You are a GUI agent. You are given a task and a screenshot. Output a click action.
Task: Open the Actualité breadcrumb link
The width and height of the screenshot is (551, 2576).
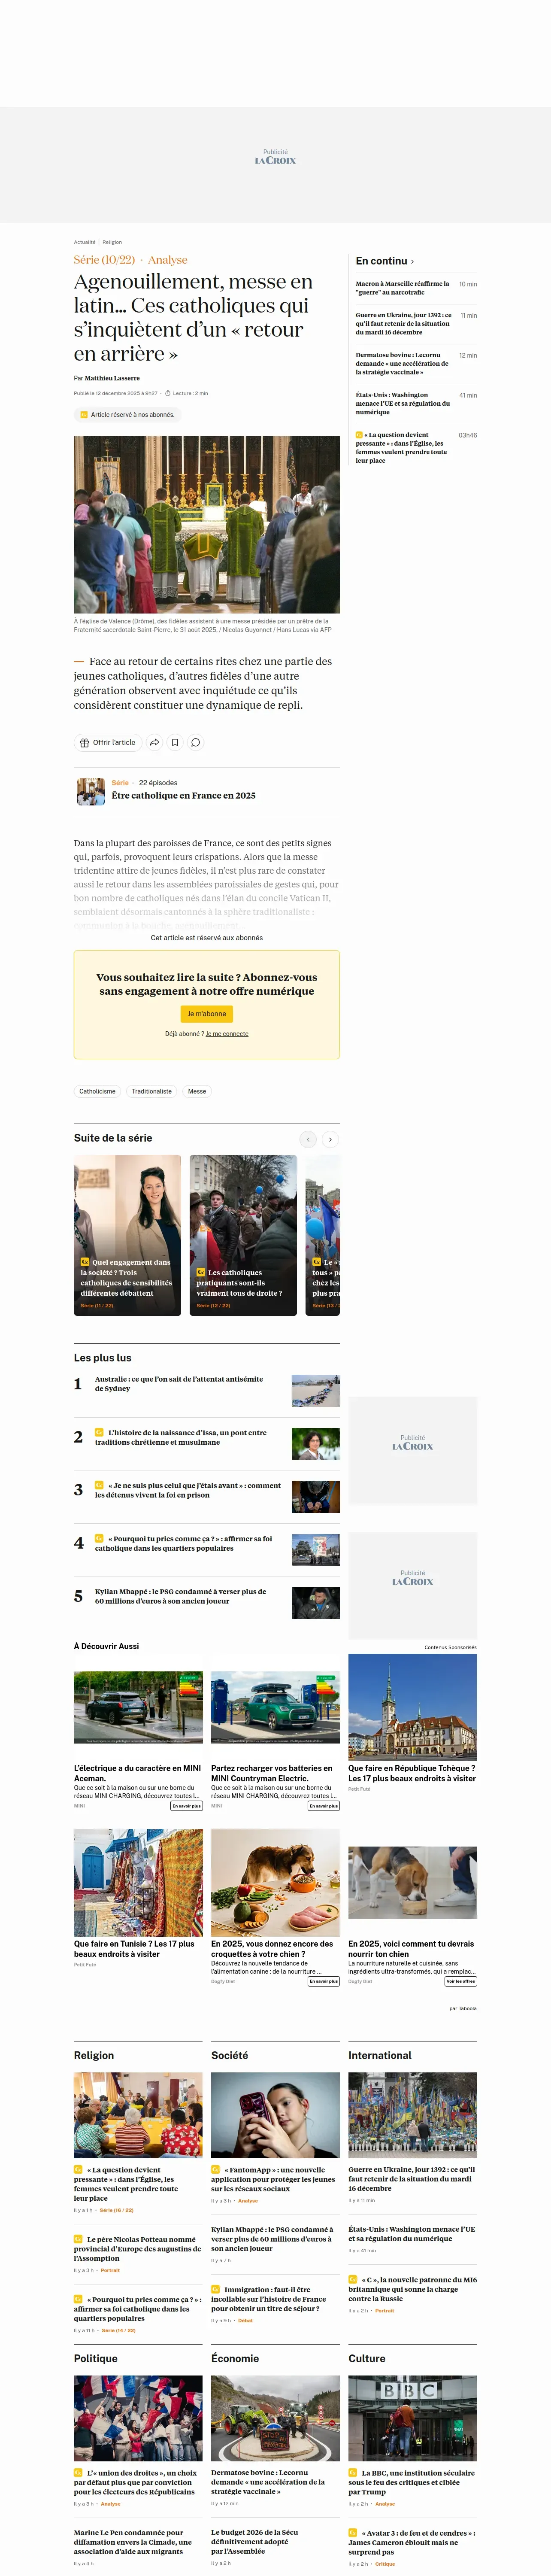85,242
